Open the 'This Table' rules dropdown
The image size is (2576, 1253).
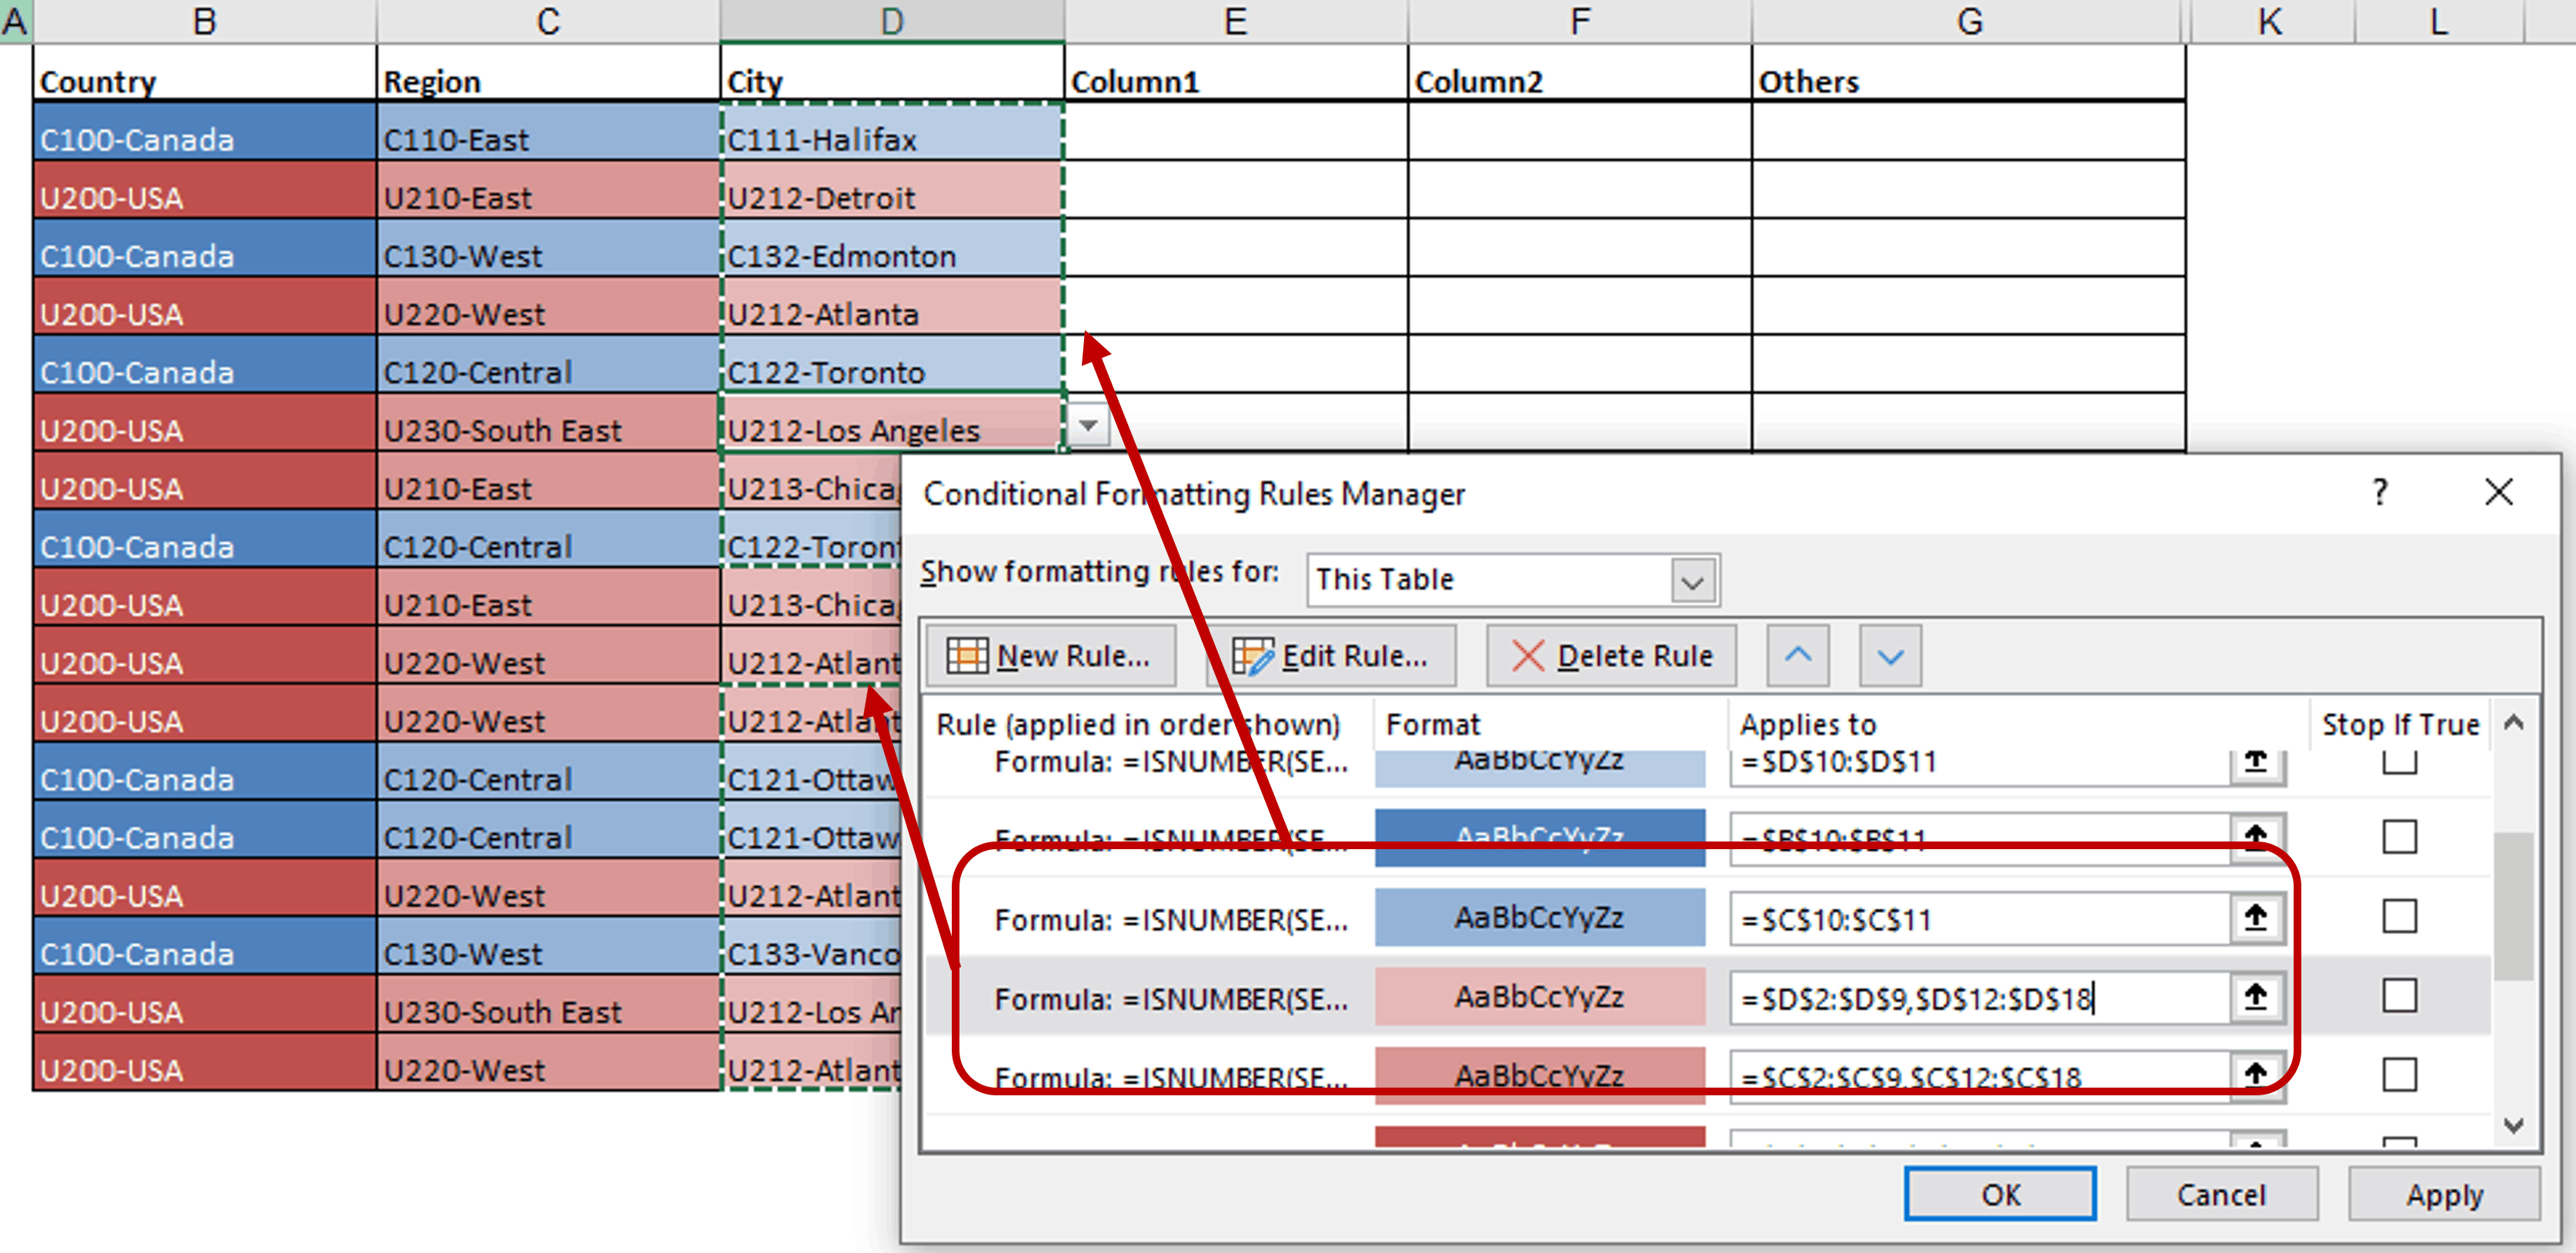pos(1692,580)
